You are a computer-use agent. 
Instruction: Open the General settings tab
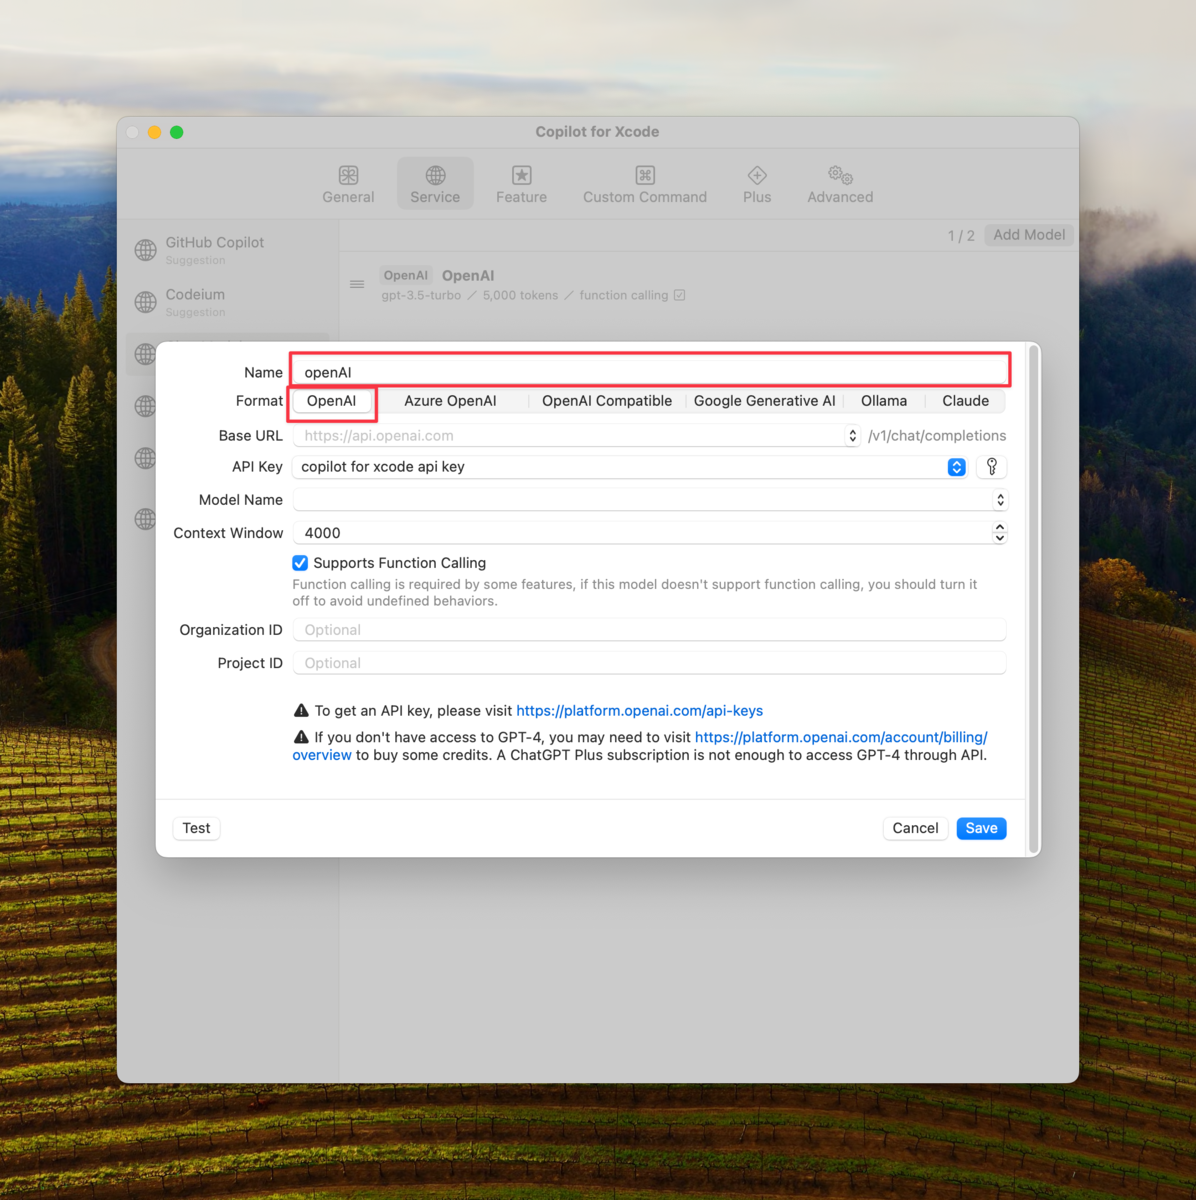tap(348, 185)
